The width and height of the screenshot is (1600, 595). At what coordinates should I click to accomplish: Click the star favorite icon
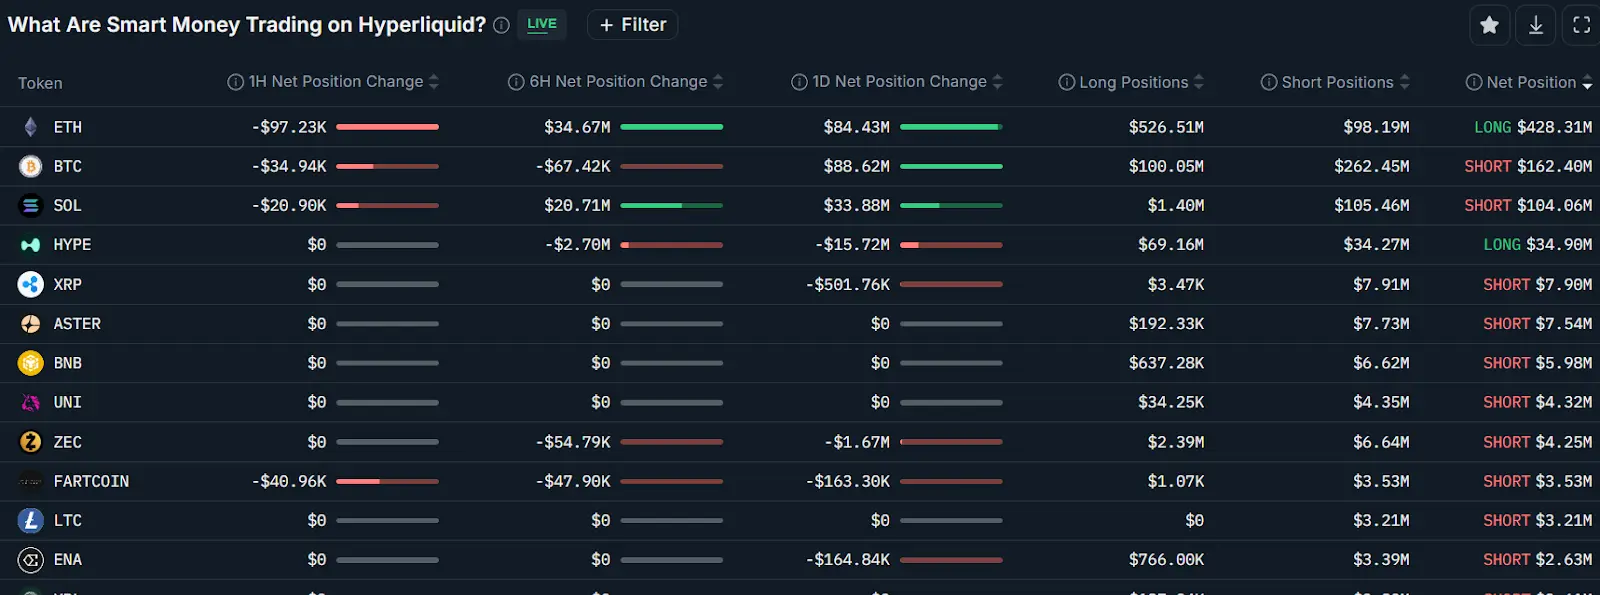(1489, 25)
